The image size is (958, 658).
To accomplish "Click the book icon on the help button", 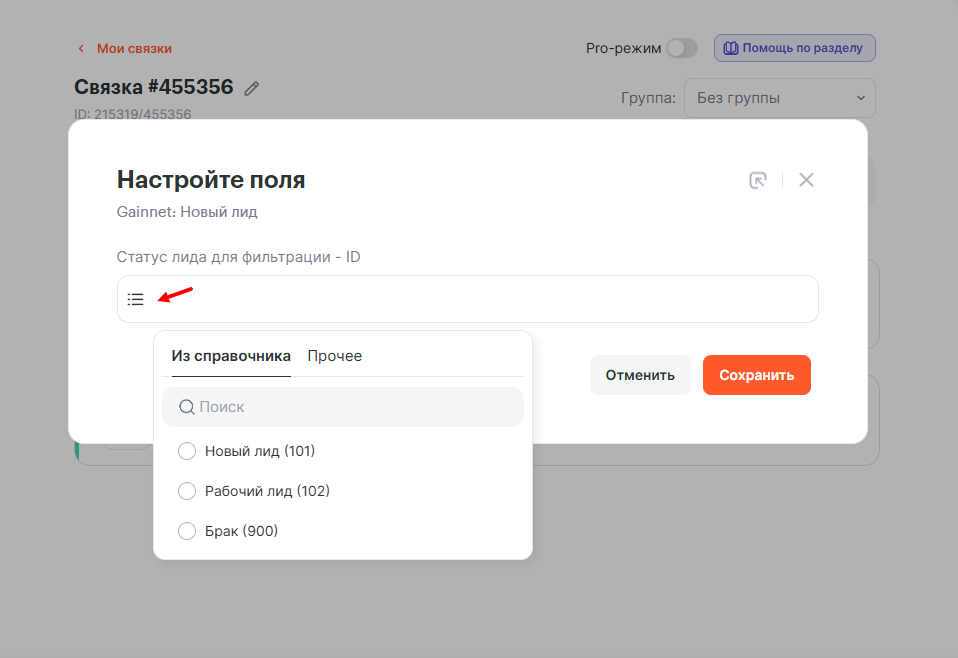I will point(731,48).
